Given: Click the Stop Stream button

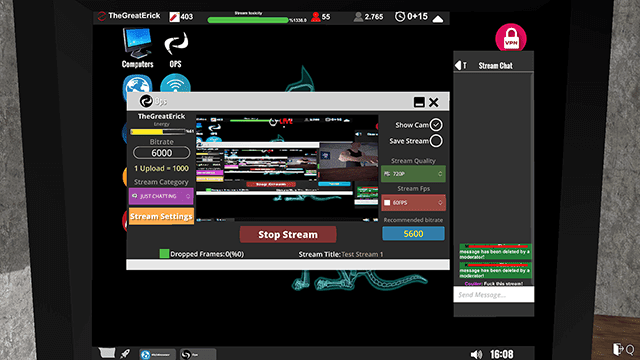Looking at the screenshot, I should coord(288,234).
